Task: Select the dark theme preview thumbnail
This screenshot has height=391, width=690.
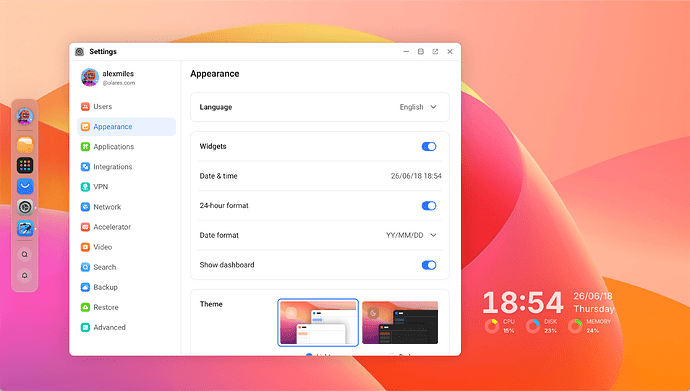Action: click(400, 322)
